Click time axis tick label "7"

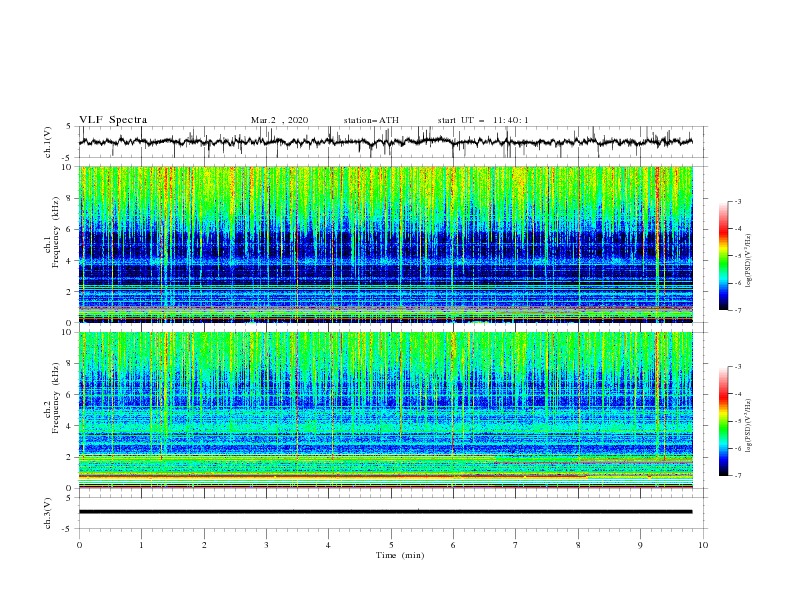pos(516,545)
